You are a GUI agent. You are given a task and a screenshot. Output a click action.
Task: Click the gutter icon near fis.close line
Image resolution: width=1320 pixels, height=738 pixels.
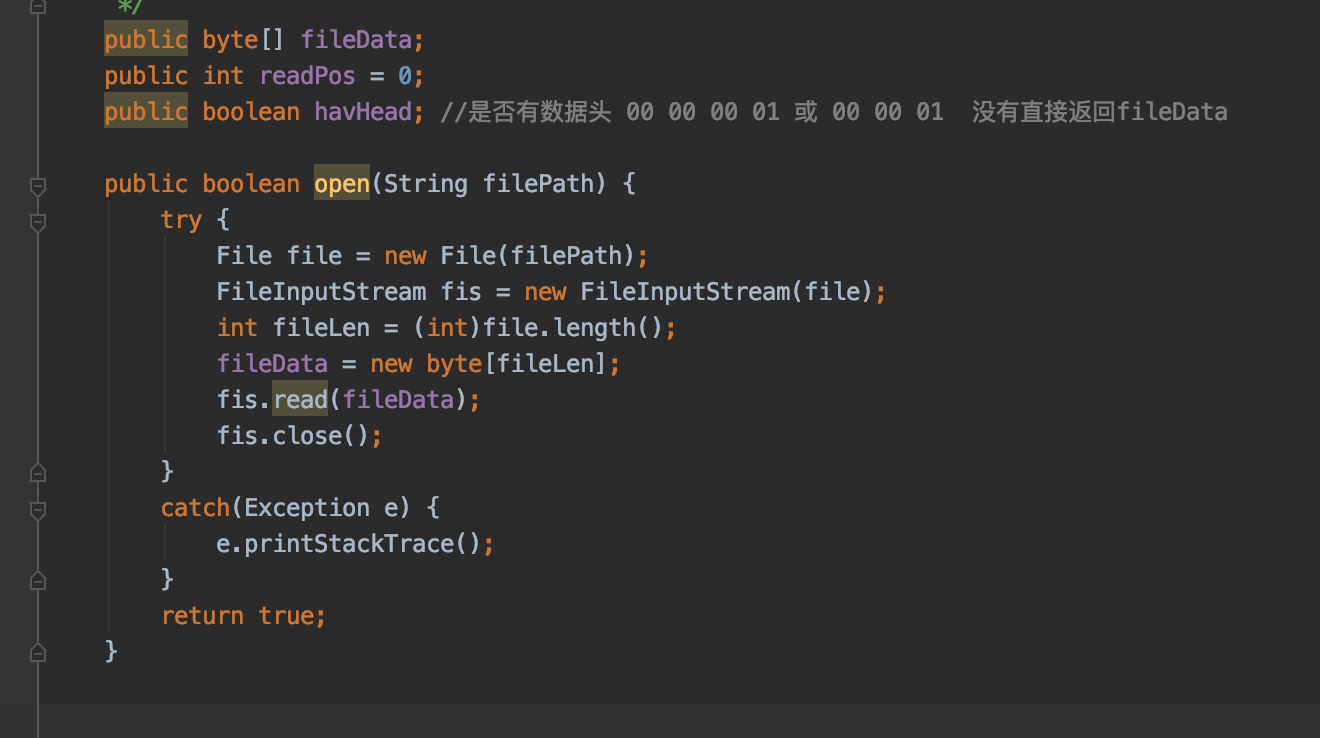click(37, 471)
